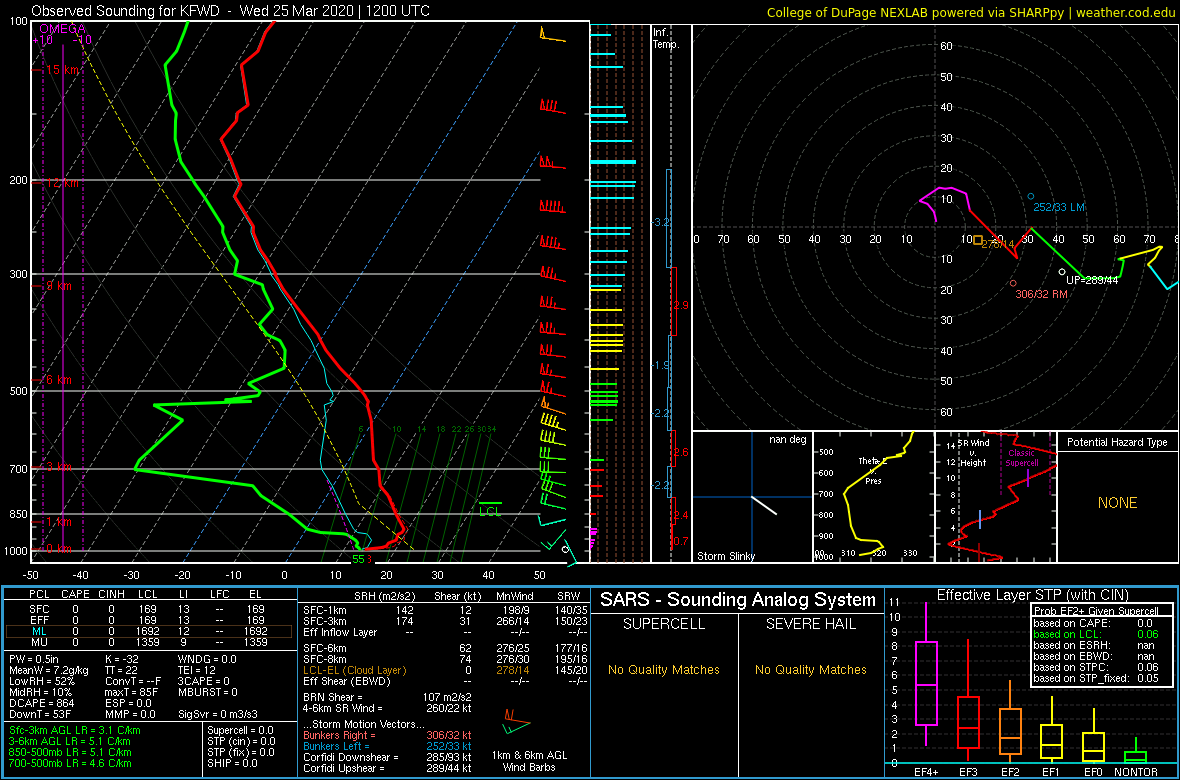Click the Sfc-3km AGL LR lapse rate line
The image size is (1180, 780).
click(x=74, y=730)
